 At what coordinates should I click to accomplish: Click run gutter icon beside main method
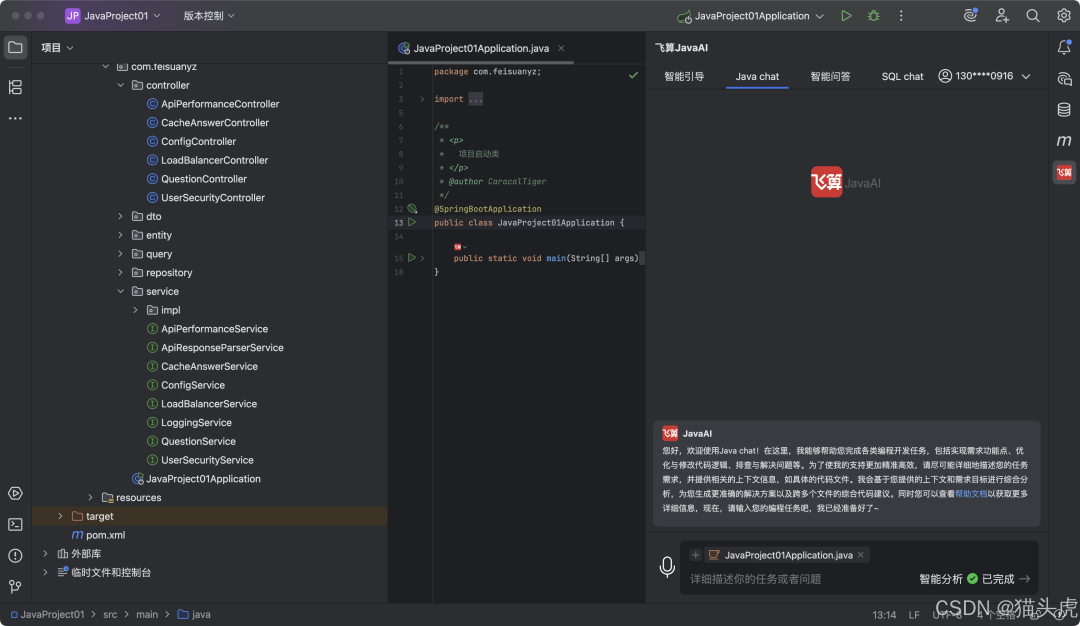click(x=412, y=258)
